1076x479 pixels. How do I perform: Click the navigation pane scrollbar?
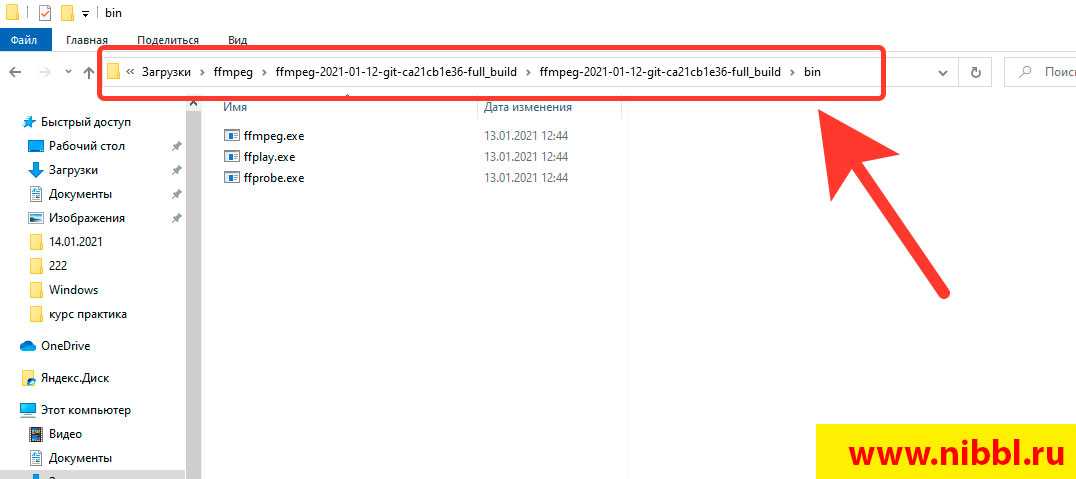(x=194, y=288)
